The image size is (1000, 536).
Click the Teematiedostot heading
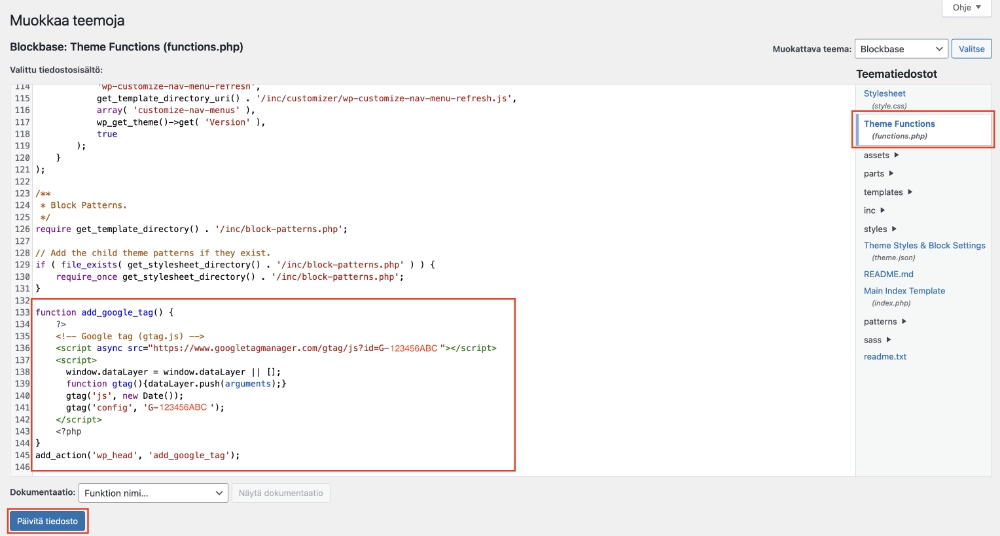tap(896, 74)
